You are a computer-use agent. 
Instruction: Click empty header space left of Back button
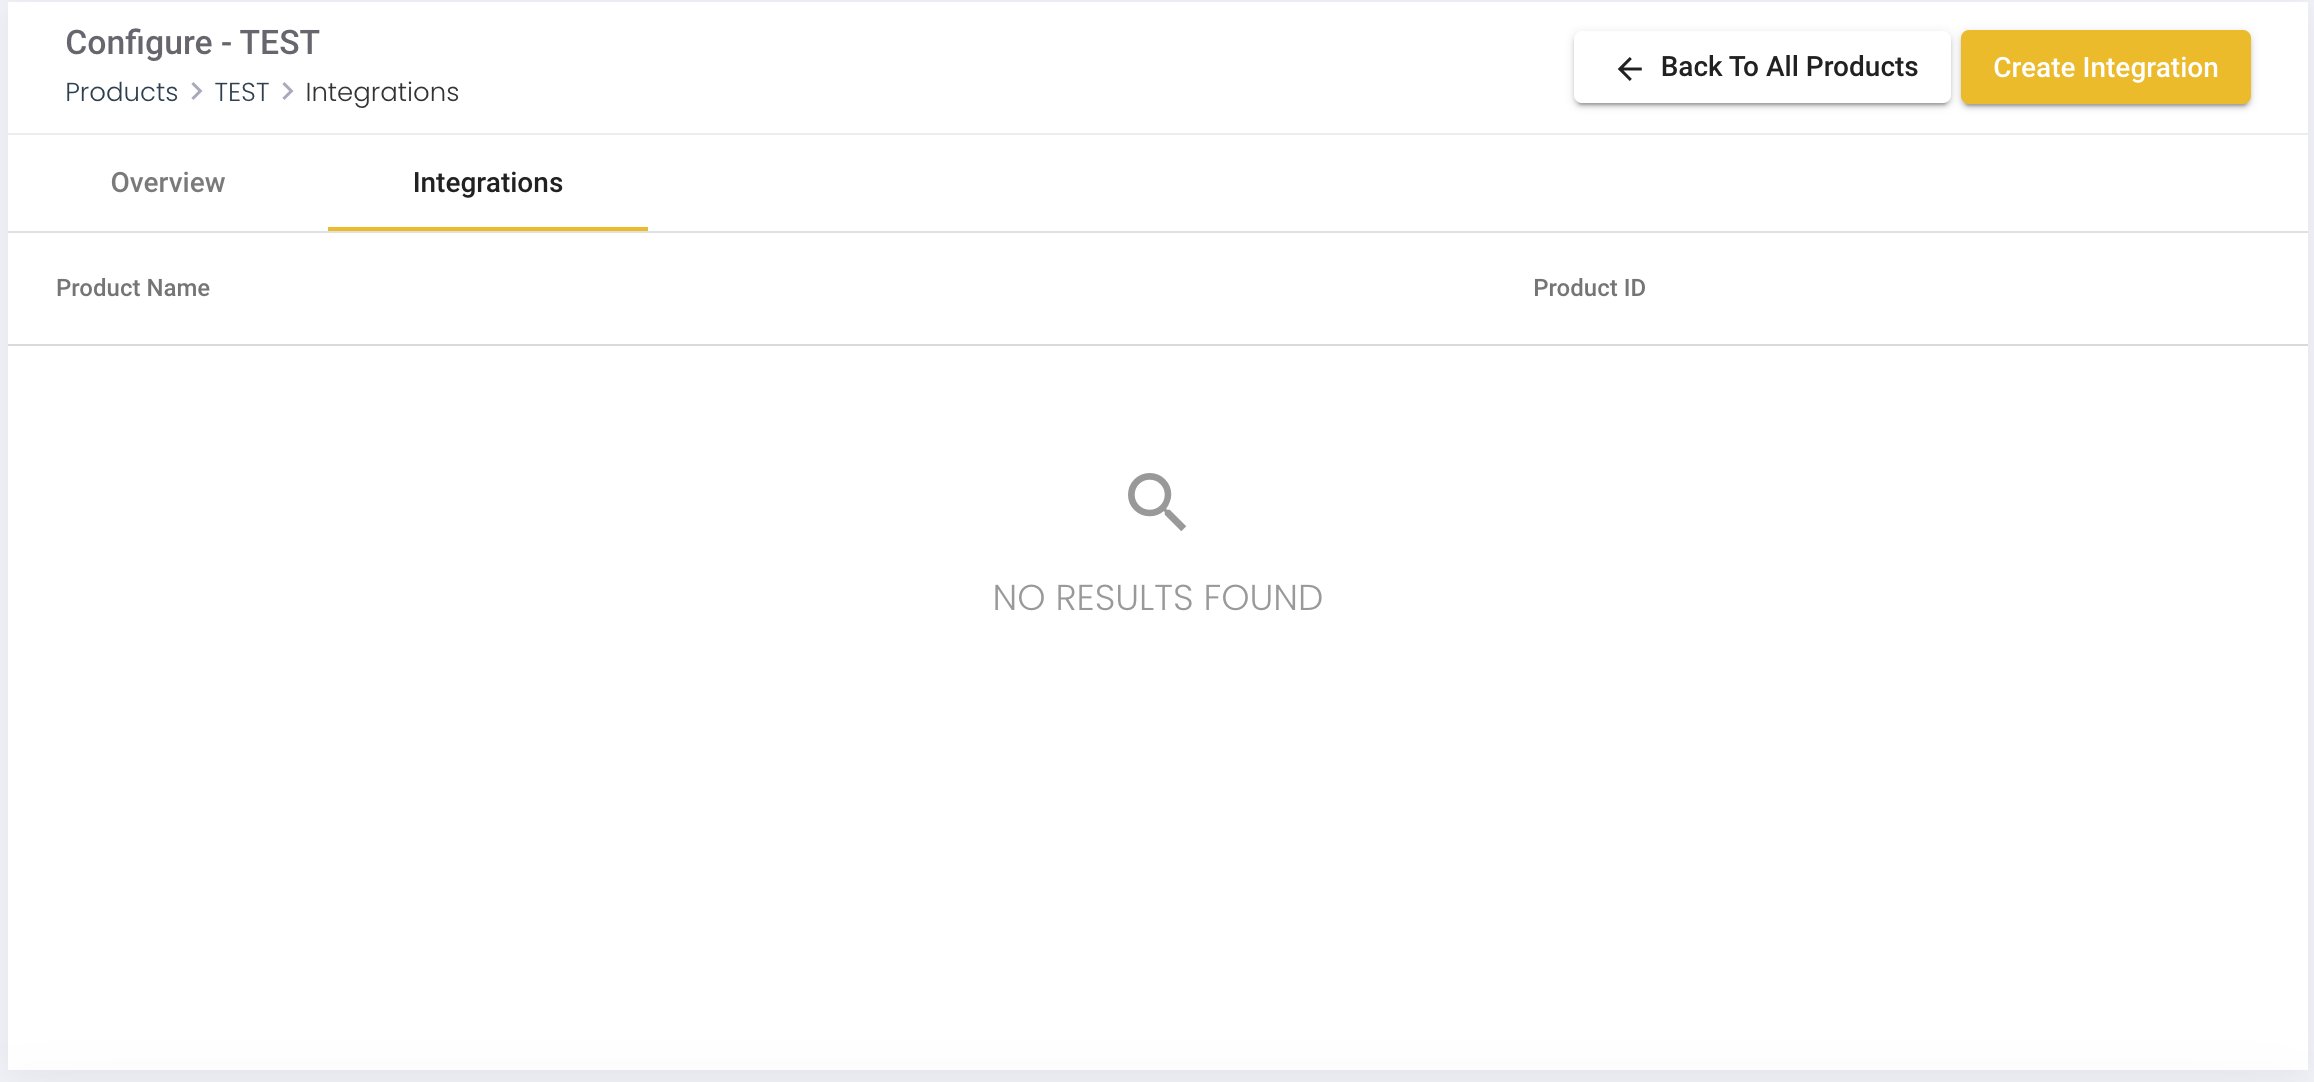coord(1000,67)
